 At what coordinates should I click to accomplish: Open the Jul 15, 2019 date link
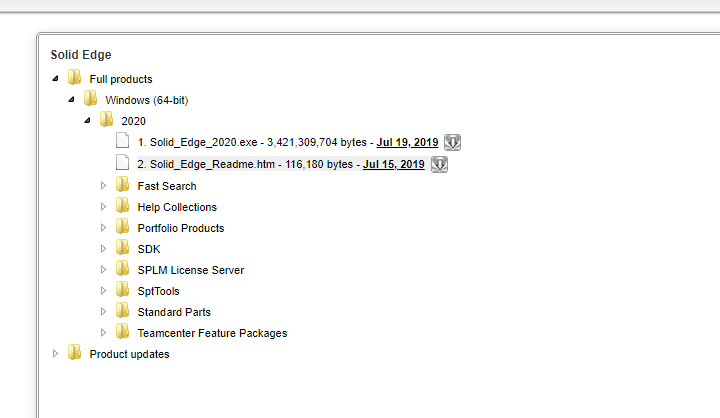pos(394,164)
